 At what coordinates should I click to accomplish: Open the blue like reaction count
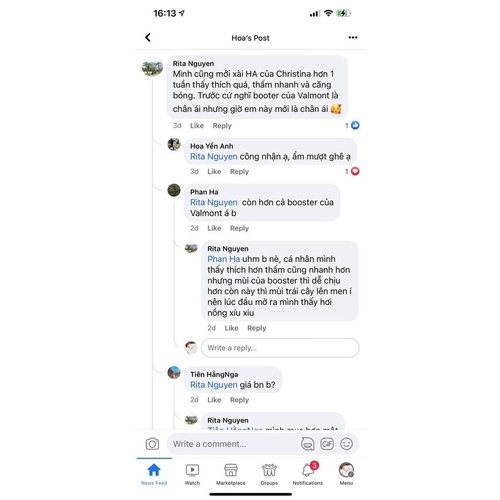point(352,125)
